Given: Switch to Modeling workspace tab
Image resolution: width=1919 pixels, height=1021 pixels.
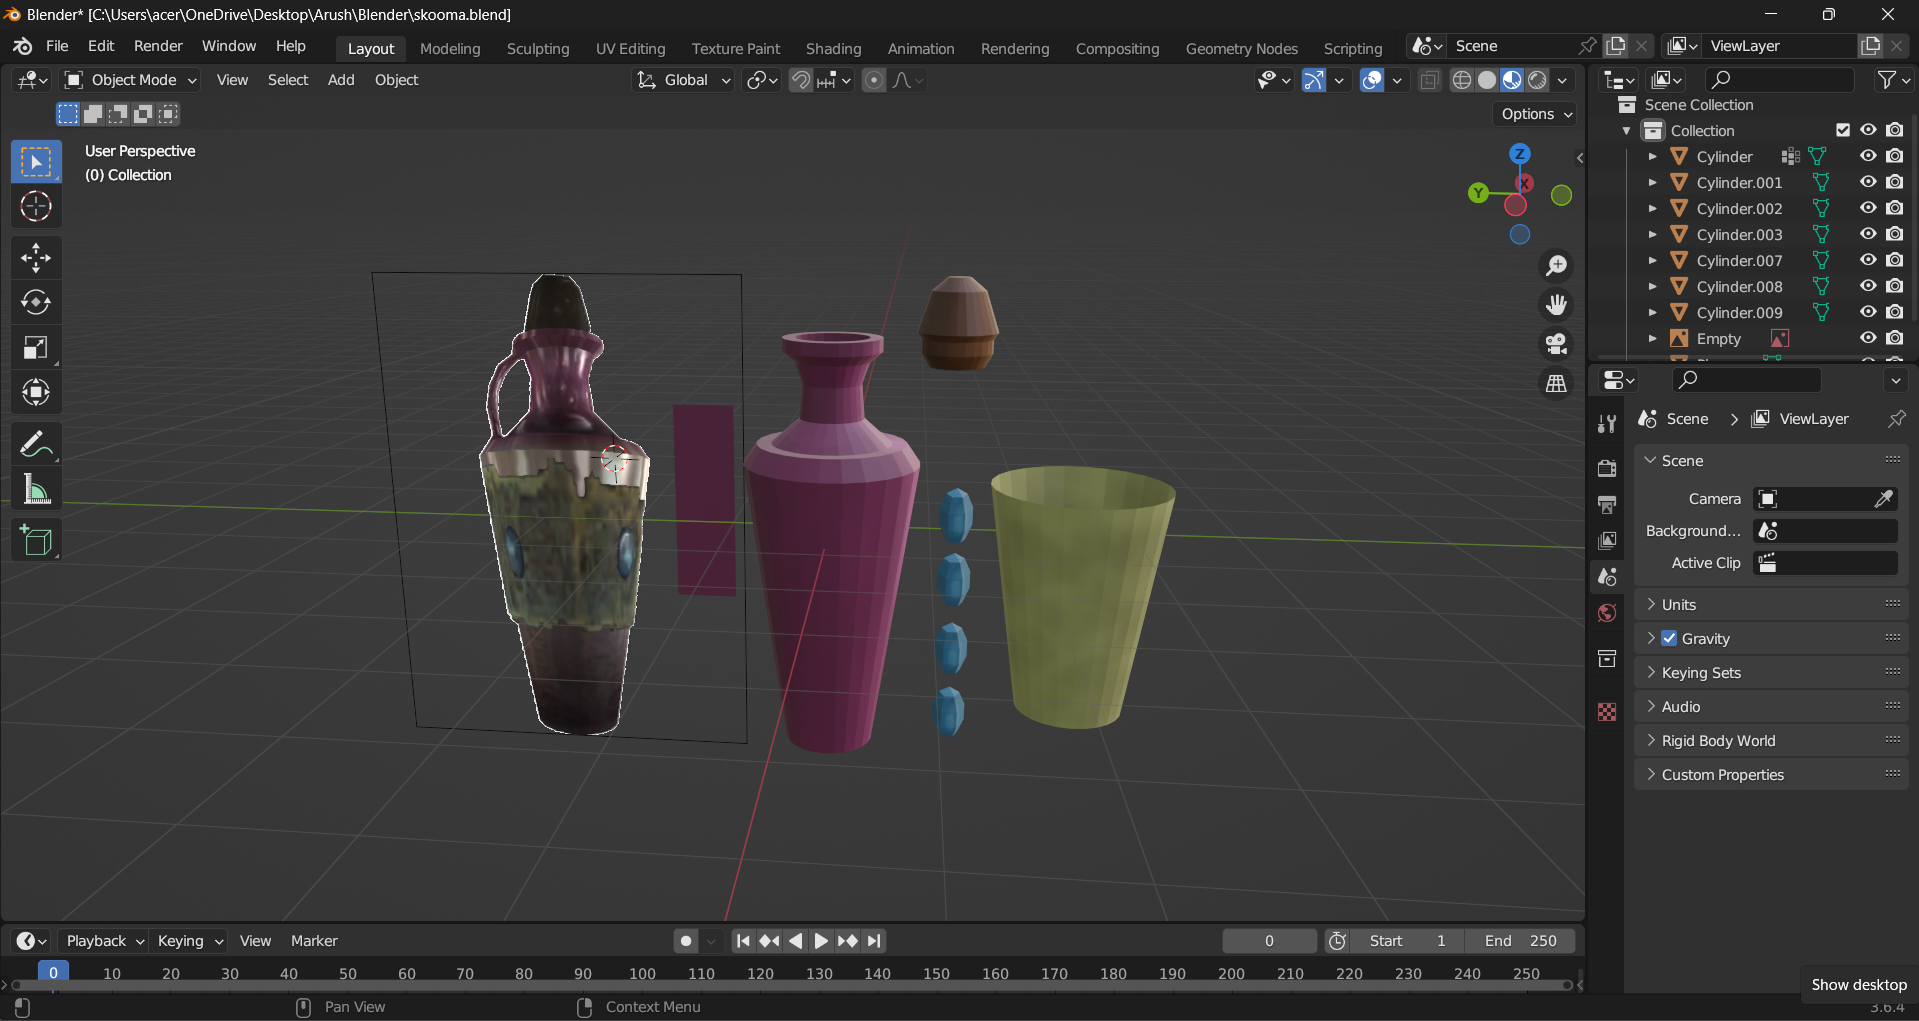Looking at the screenshot, I should 450,48.
